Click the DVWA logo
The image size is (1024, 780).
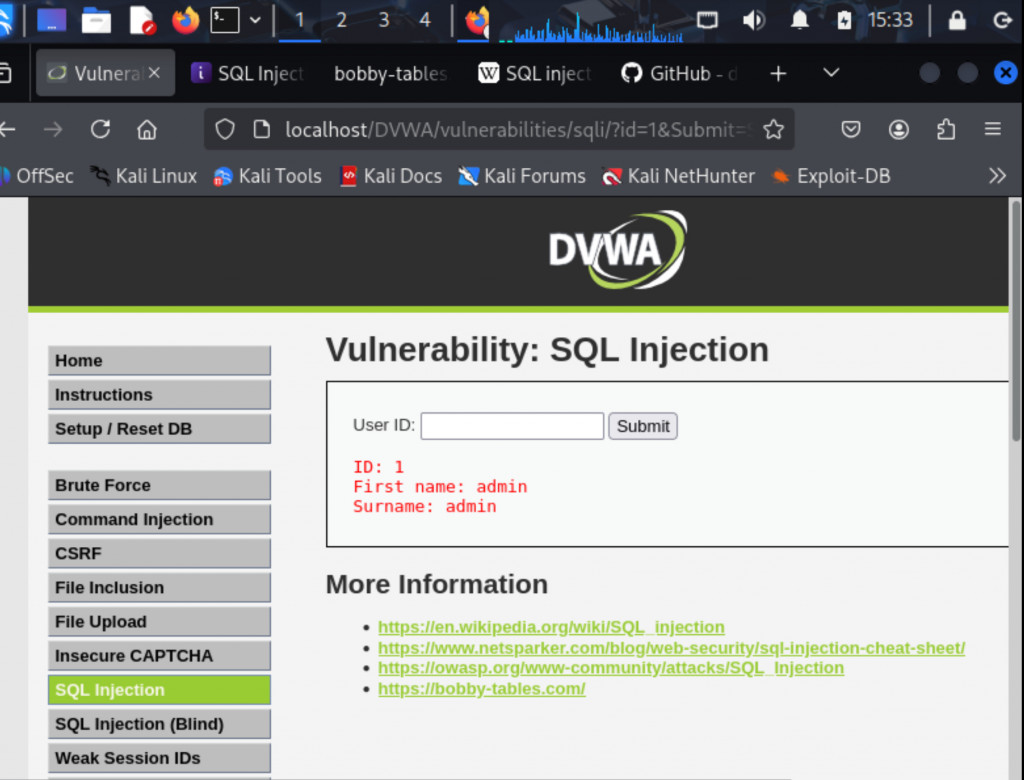coord(618,250)
